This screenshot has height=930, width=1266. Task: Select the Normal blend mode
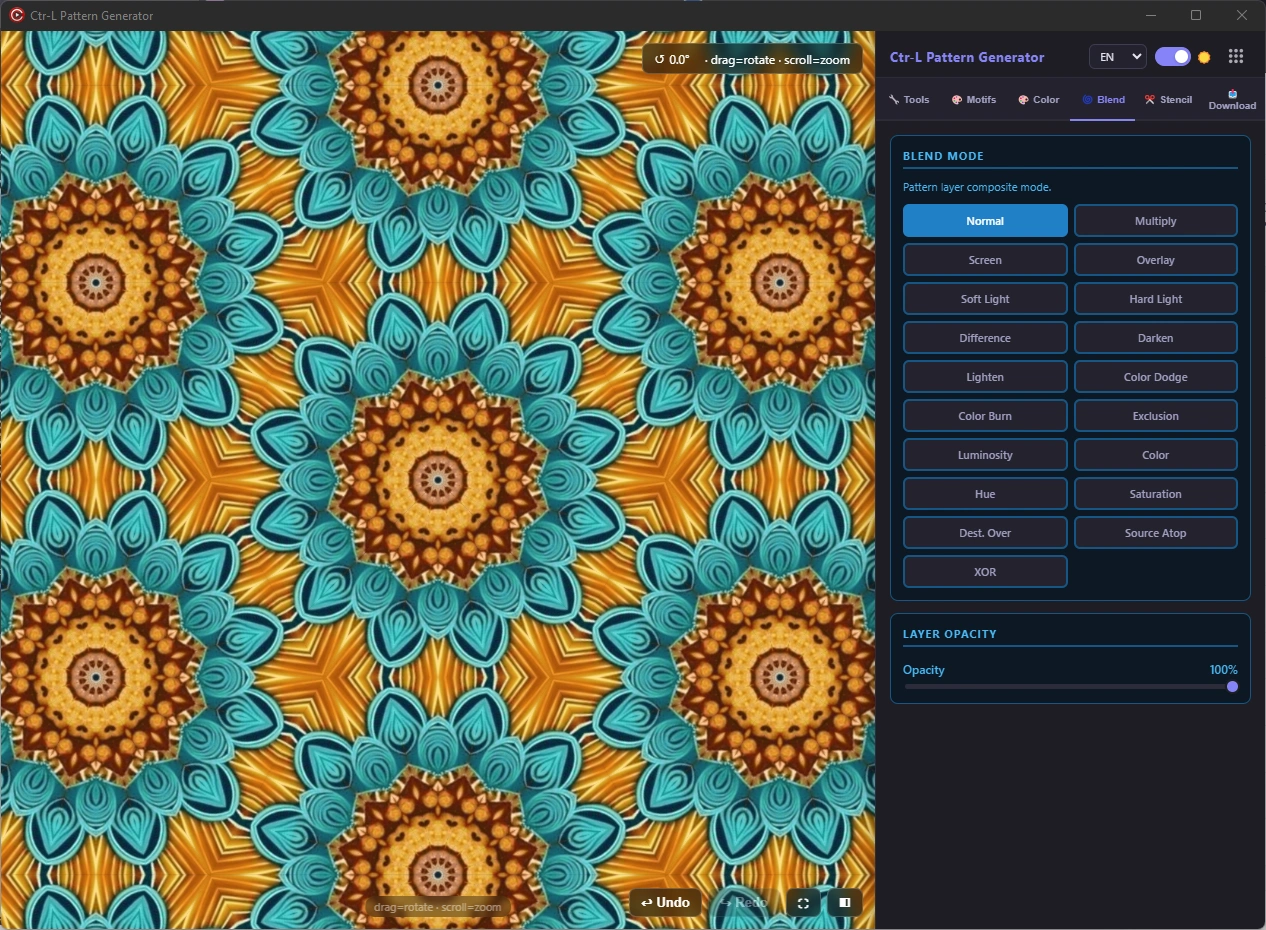coord(985,221)
